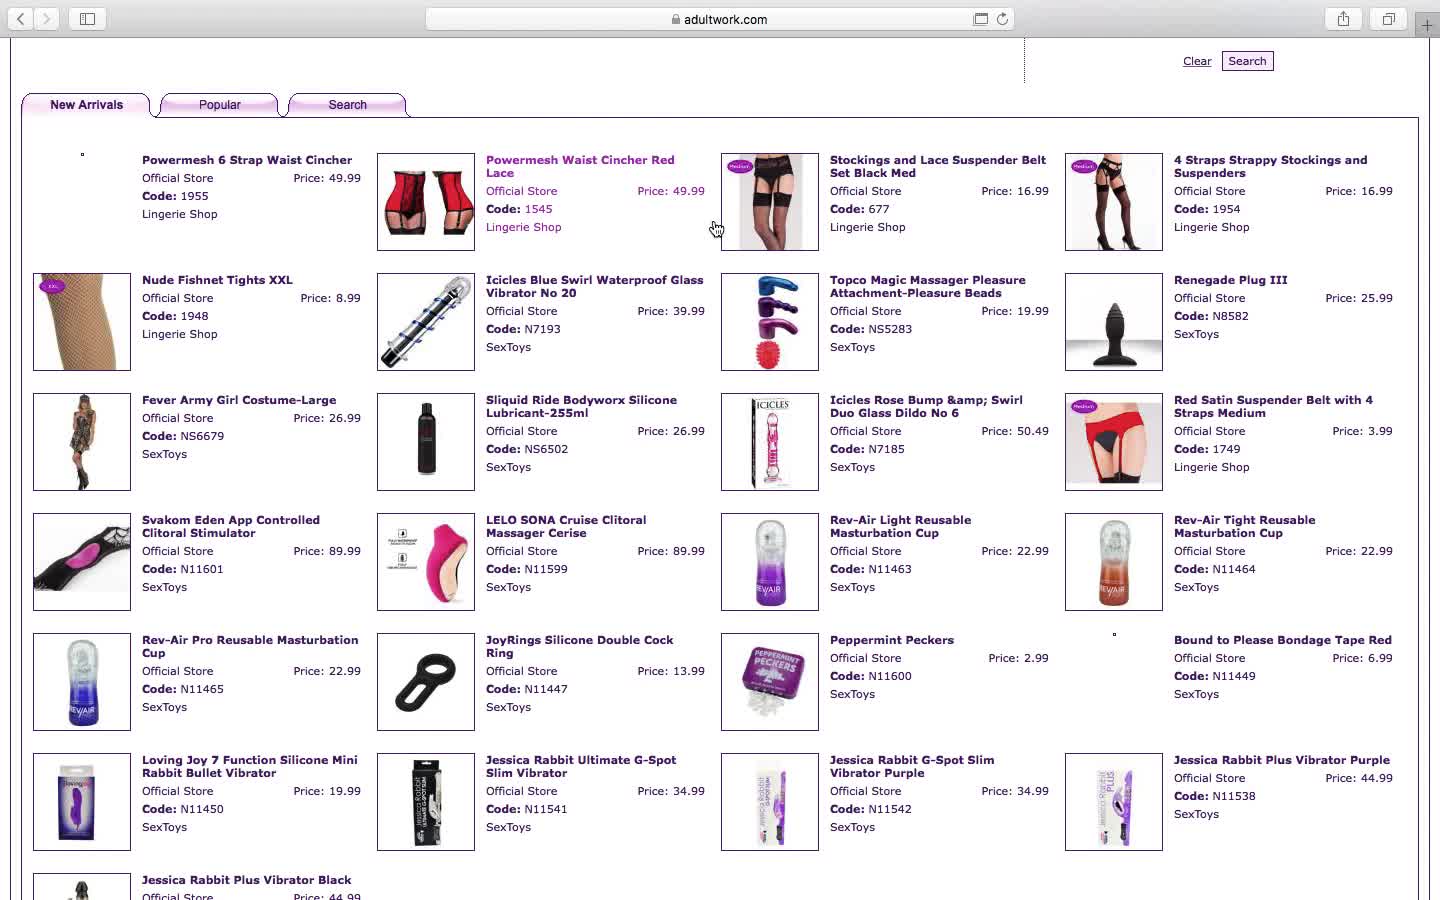This screenshot has width=1440, height=900.
Task: Open Red Satin Suspender Belt link
Action: [1273, 406]
